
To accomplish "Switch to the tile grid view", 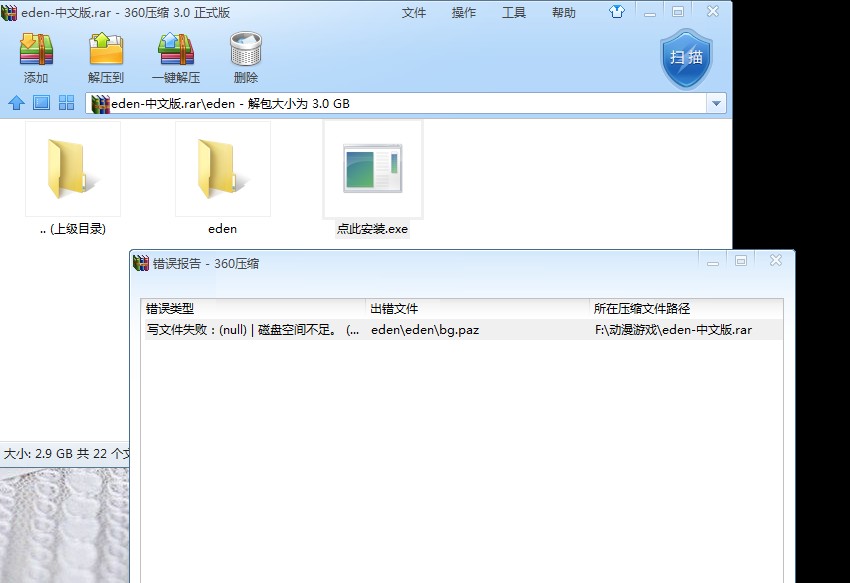I will coord(66,102).
